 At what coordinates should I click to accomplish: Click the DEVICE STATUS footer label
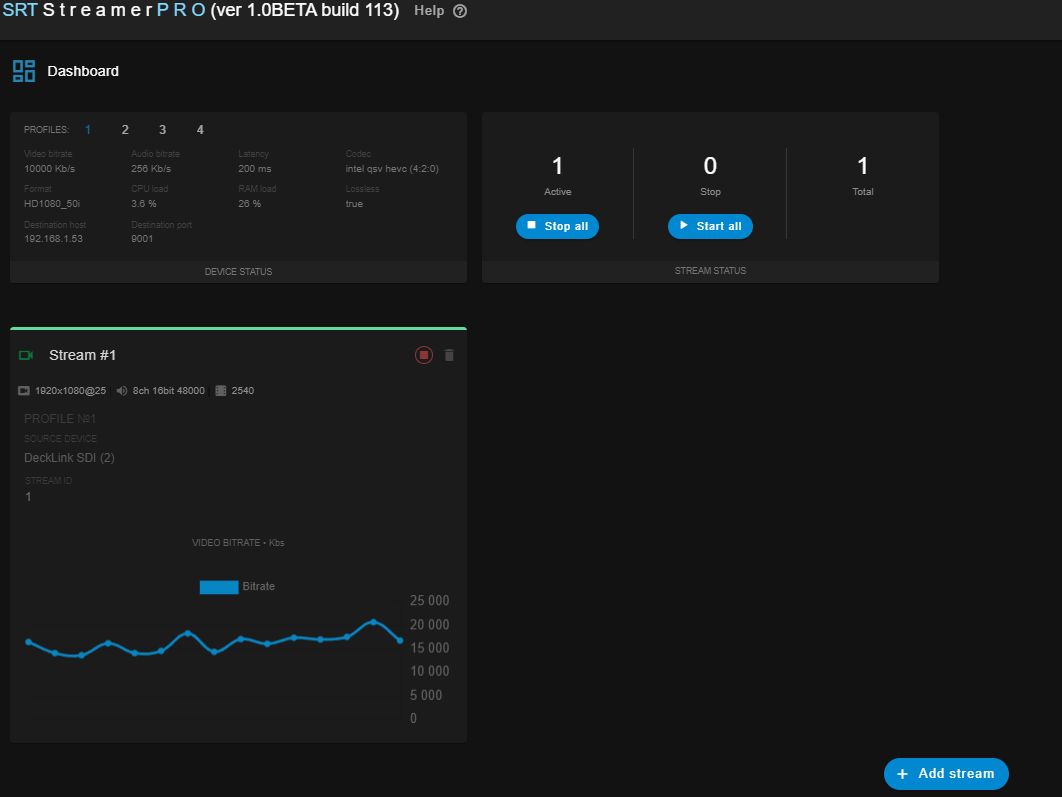point(238,272)
